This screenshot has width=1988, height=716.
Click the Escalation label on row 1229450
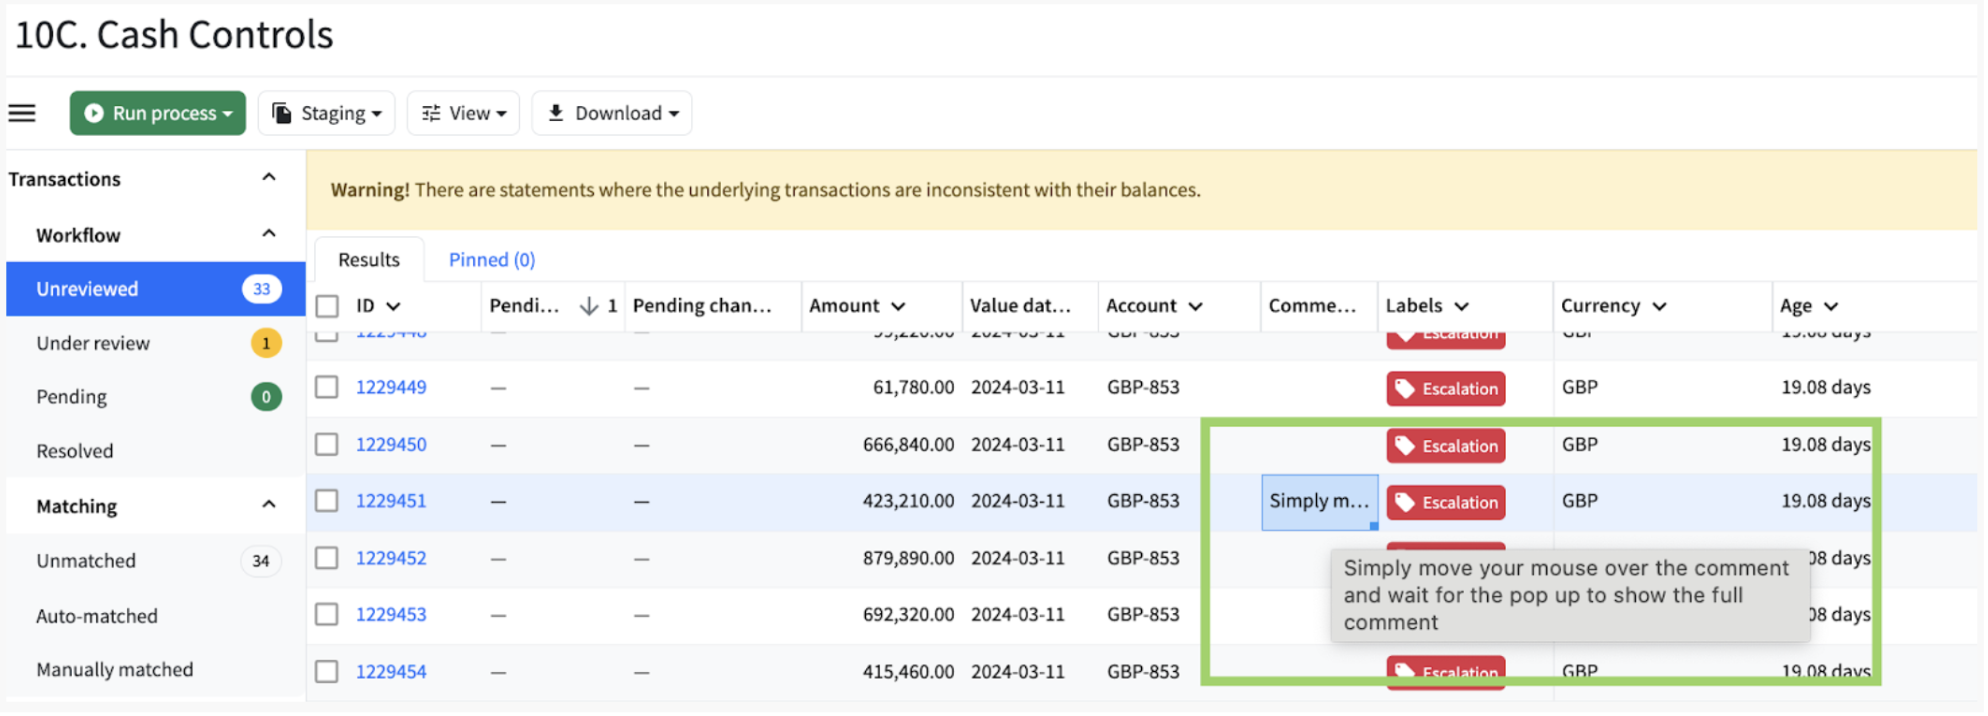pos(1447,446)
